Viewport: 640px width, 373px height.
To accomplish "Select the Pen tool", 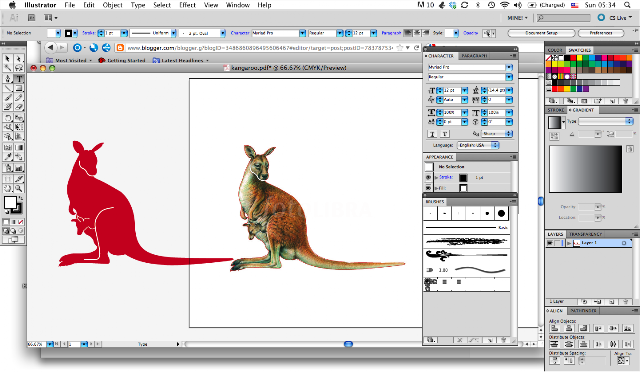I will [8, 79].
